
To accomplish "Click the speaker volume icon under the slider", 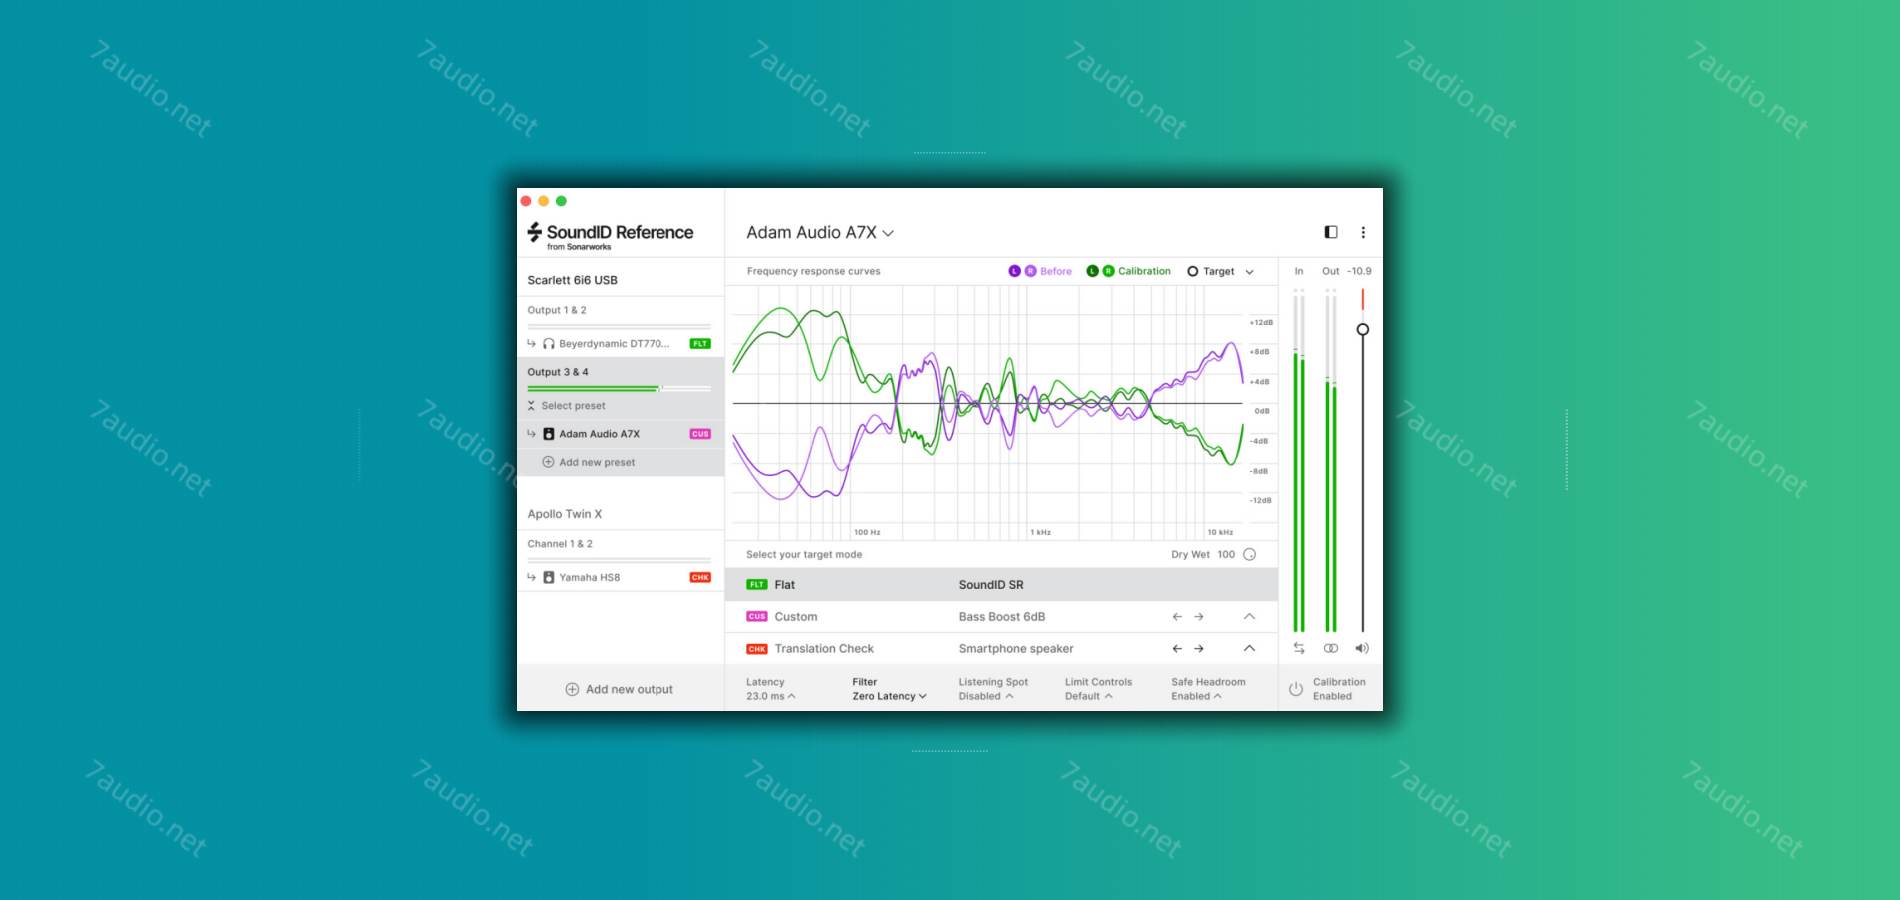I will [x=1362, y=648].
